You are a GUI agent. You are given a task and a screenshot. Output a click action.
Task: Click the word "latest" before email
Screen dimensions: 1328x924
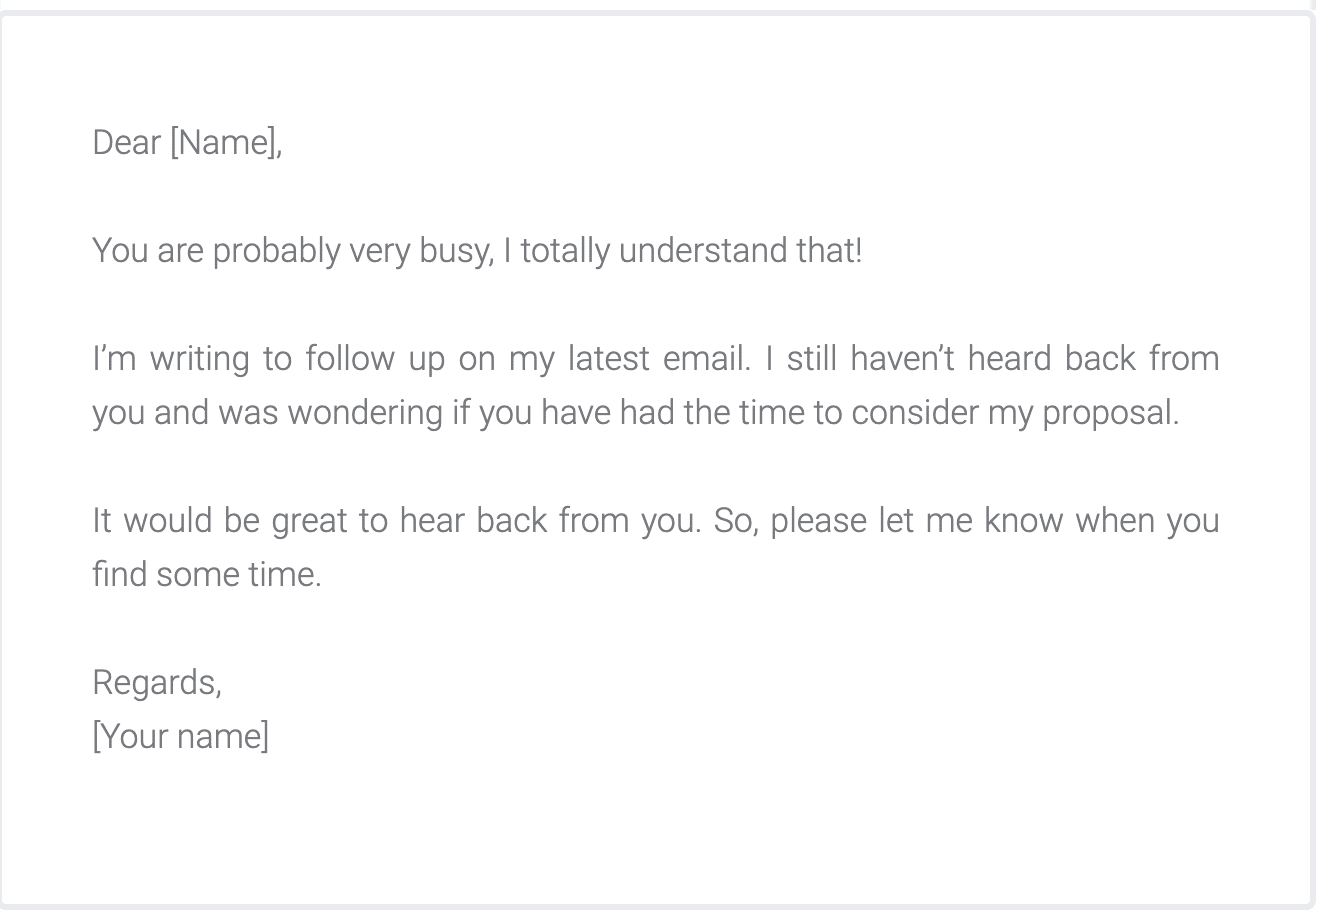point(609,359)
